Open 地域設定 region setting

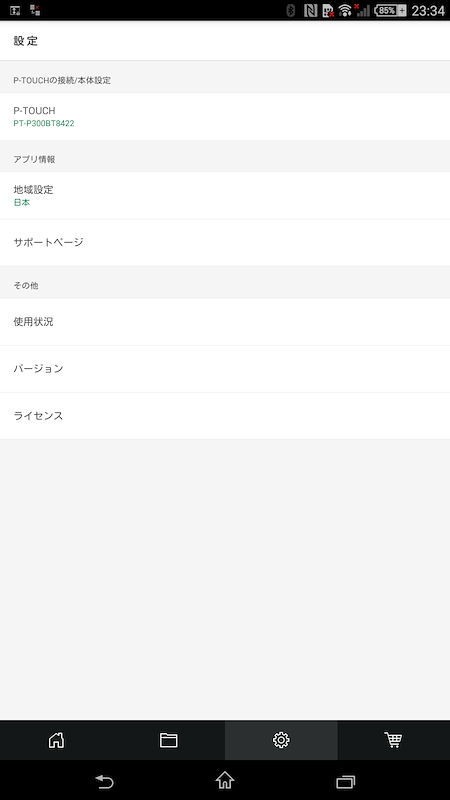(x=225, y=195)
